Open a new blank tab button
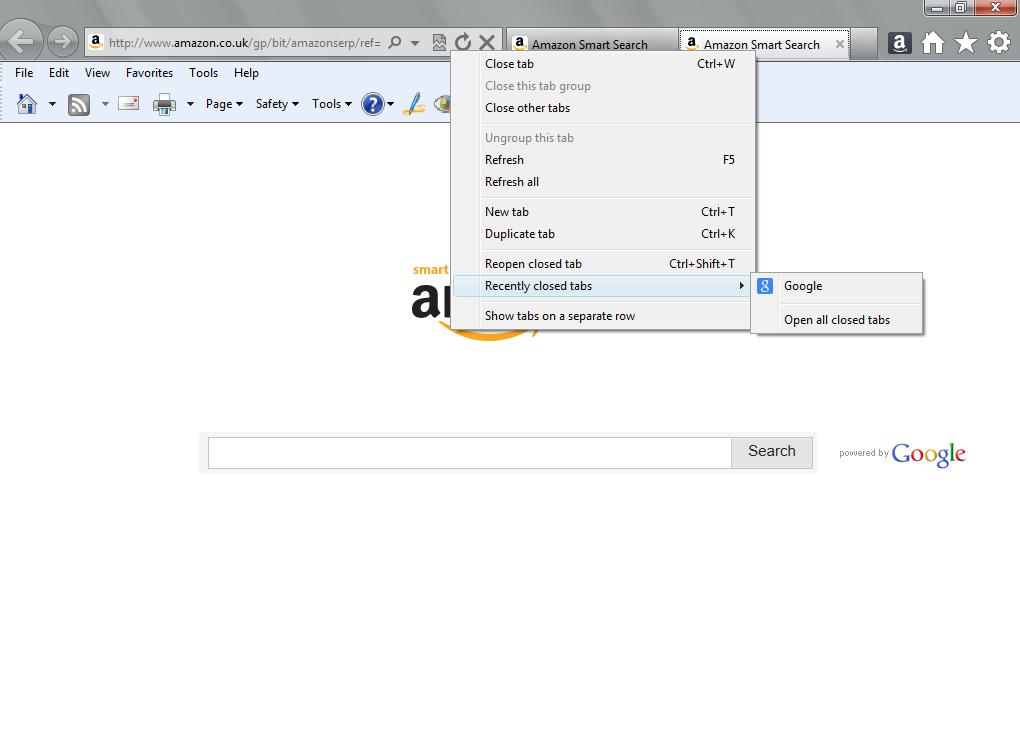Viewport: 1020px width, 731px height. (x=863, y=44)
